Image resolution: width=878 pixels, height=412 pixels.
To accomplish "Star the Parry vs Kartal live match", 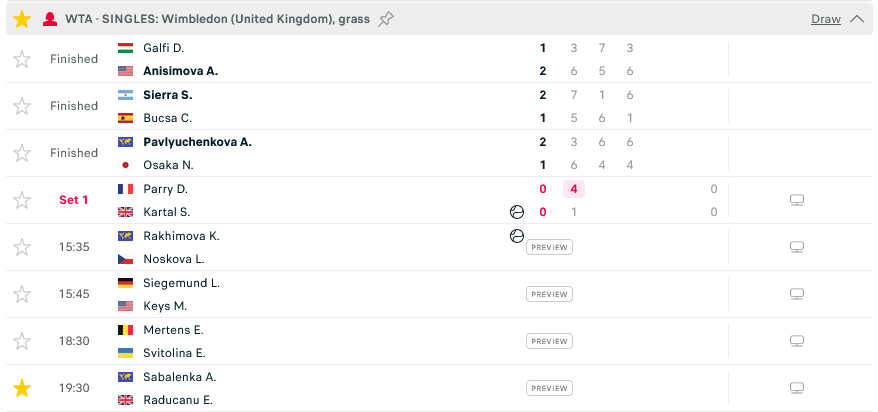I will pos(22,200).
